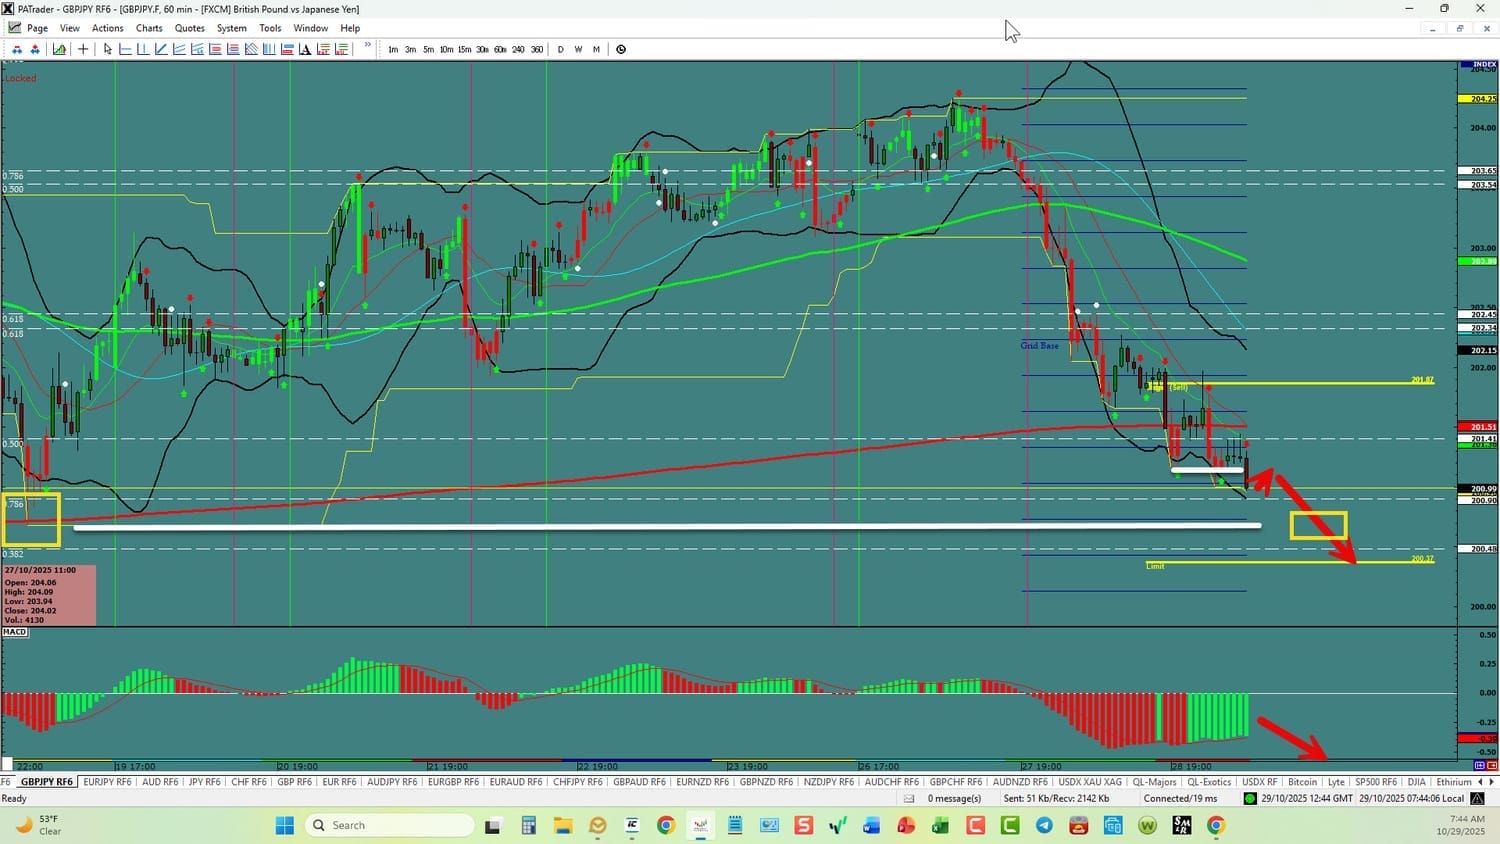
Task: Switch chart to 15m timeframe
Action: 464,49
